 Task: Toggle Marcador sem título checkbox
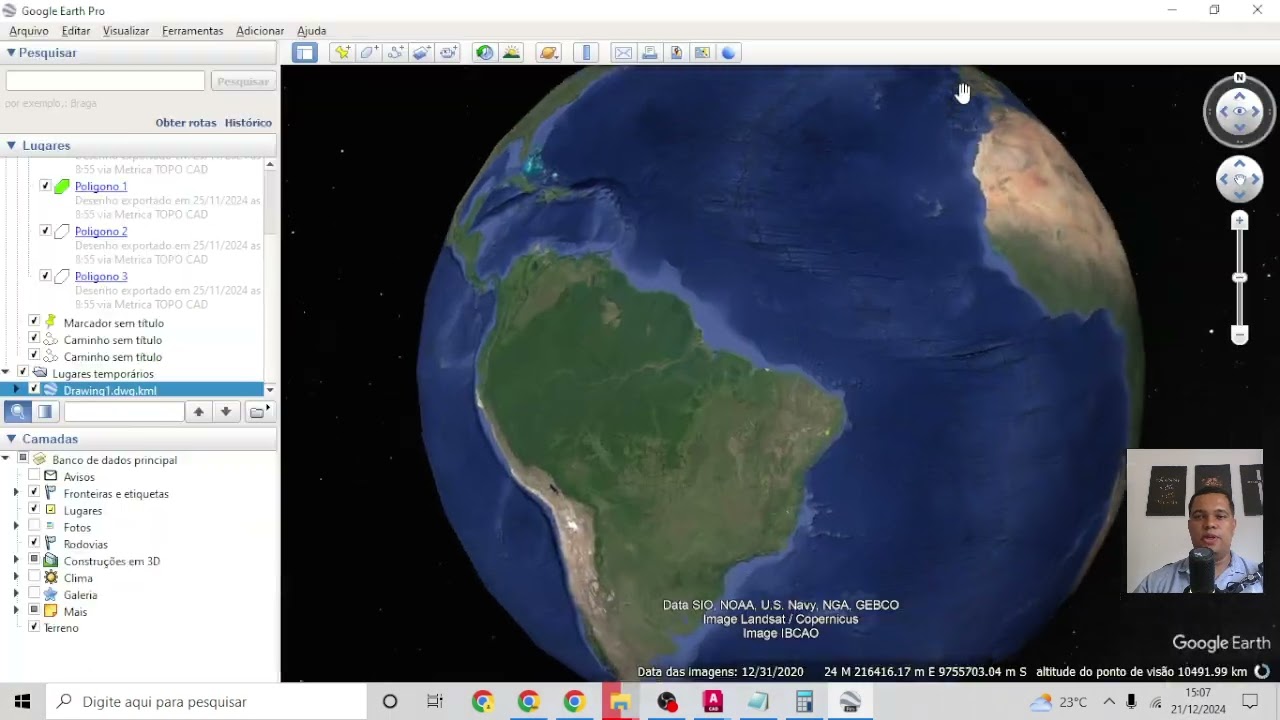[x=34, y=322]
